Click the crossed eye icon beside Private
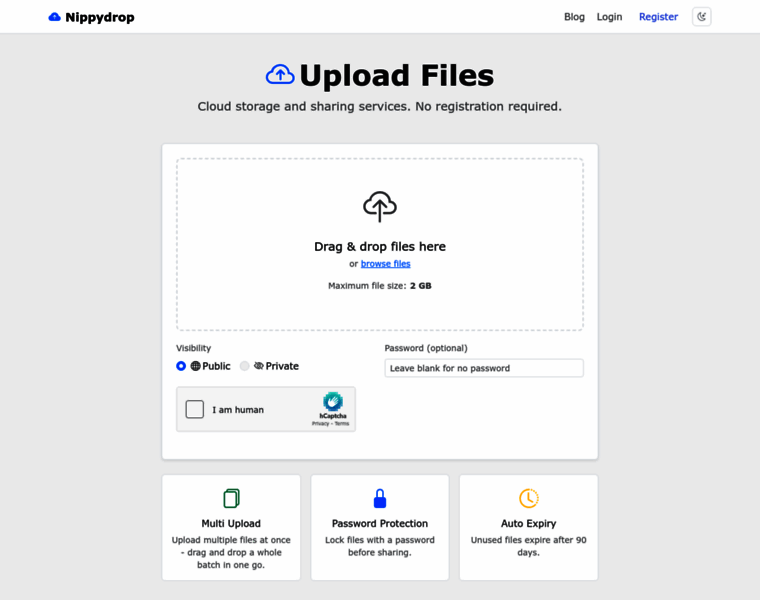This screenshot has height=600, width=760. coord(259,366)
